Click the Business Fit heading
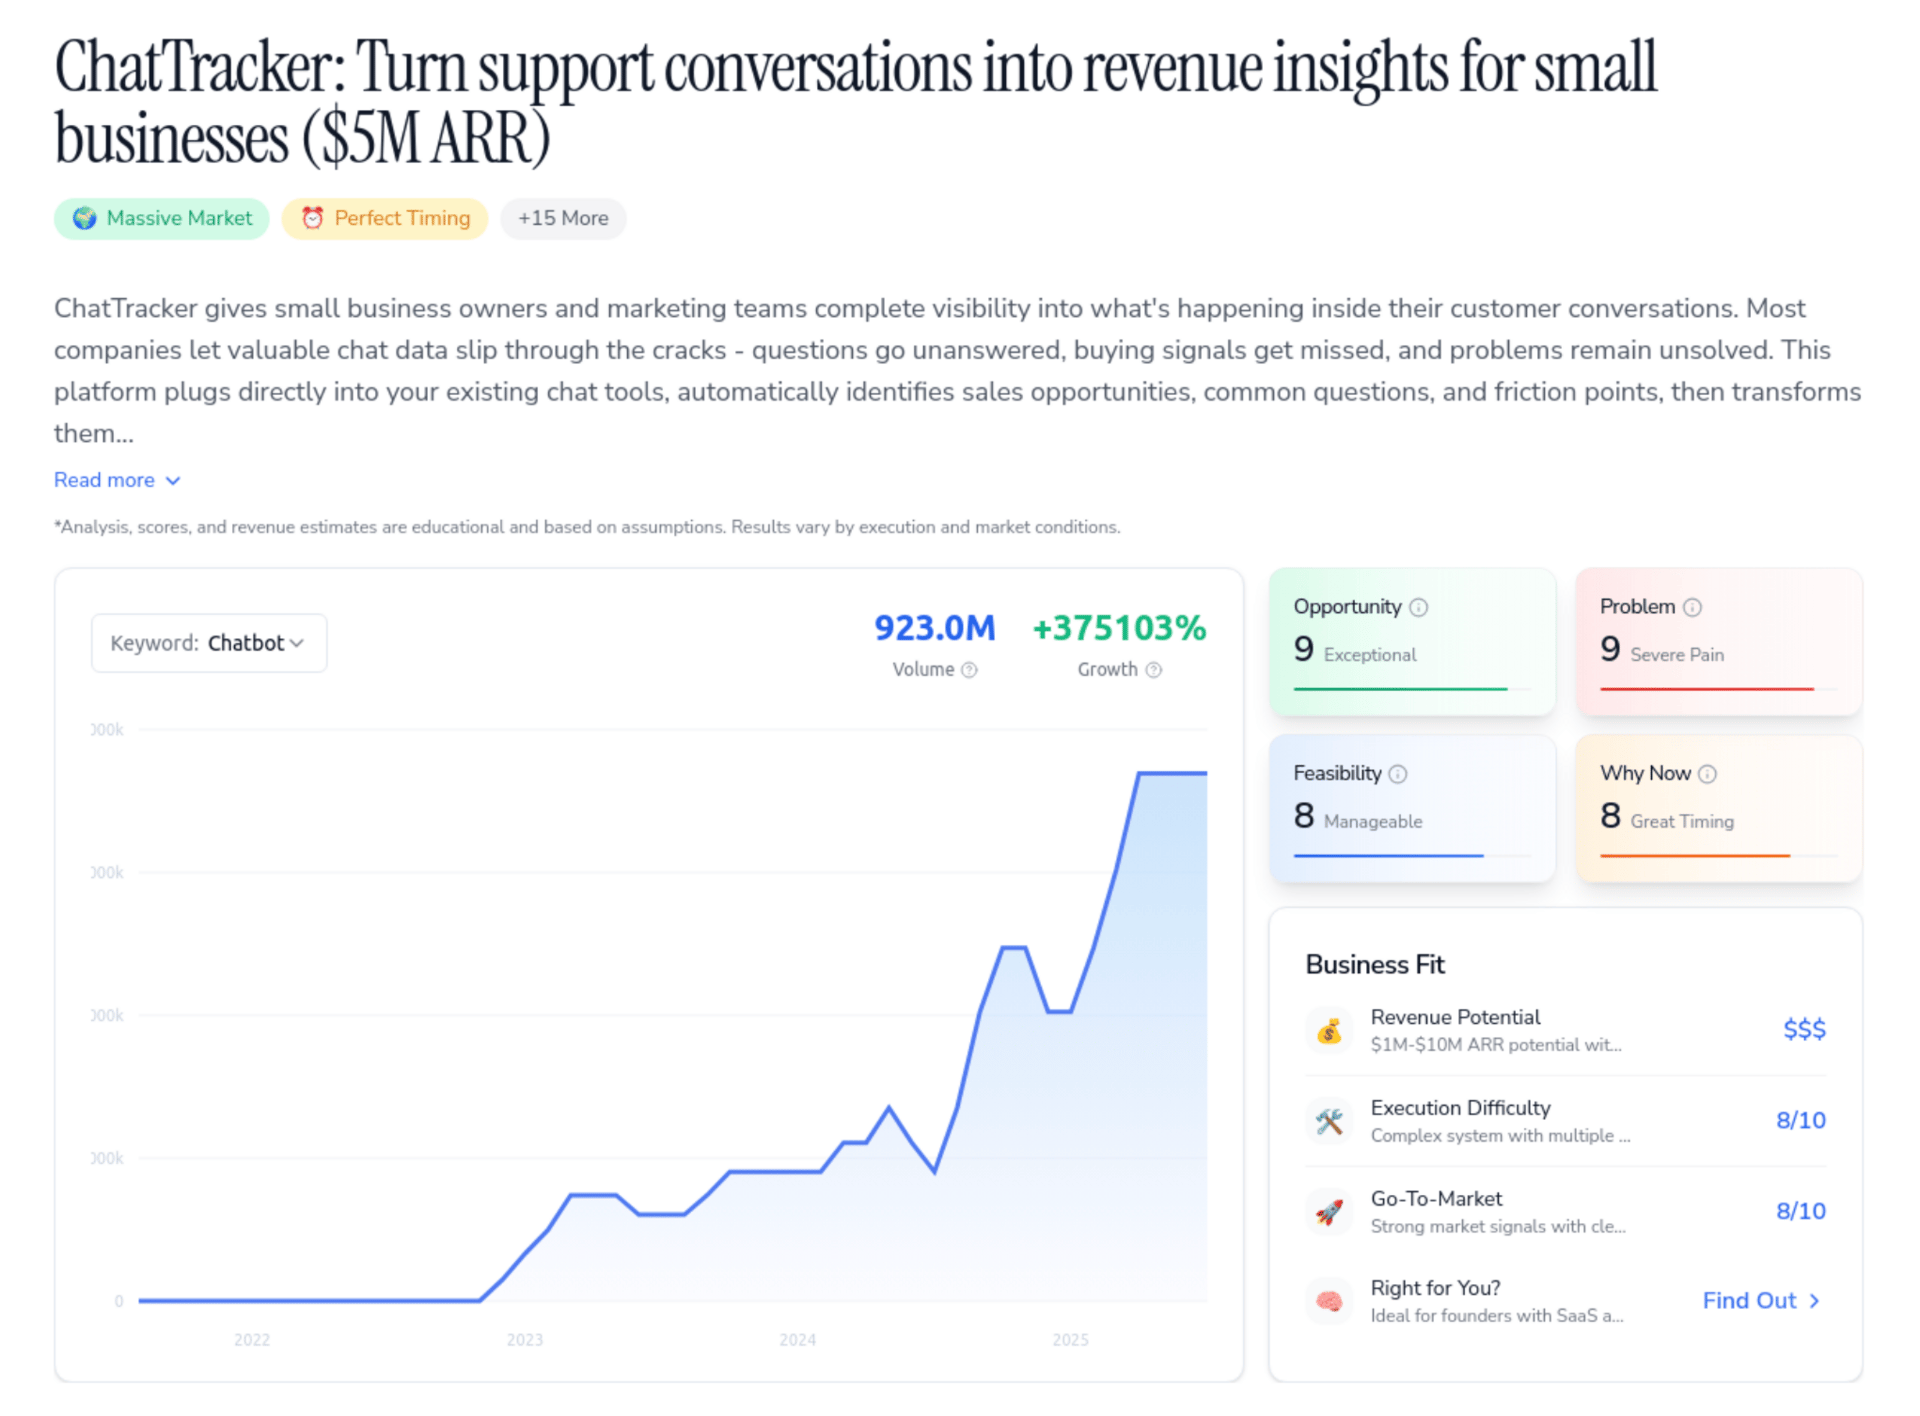1920x1416 pixels. coord(1375,965)
